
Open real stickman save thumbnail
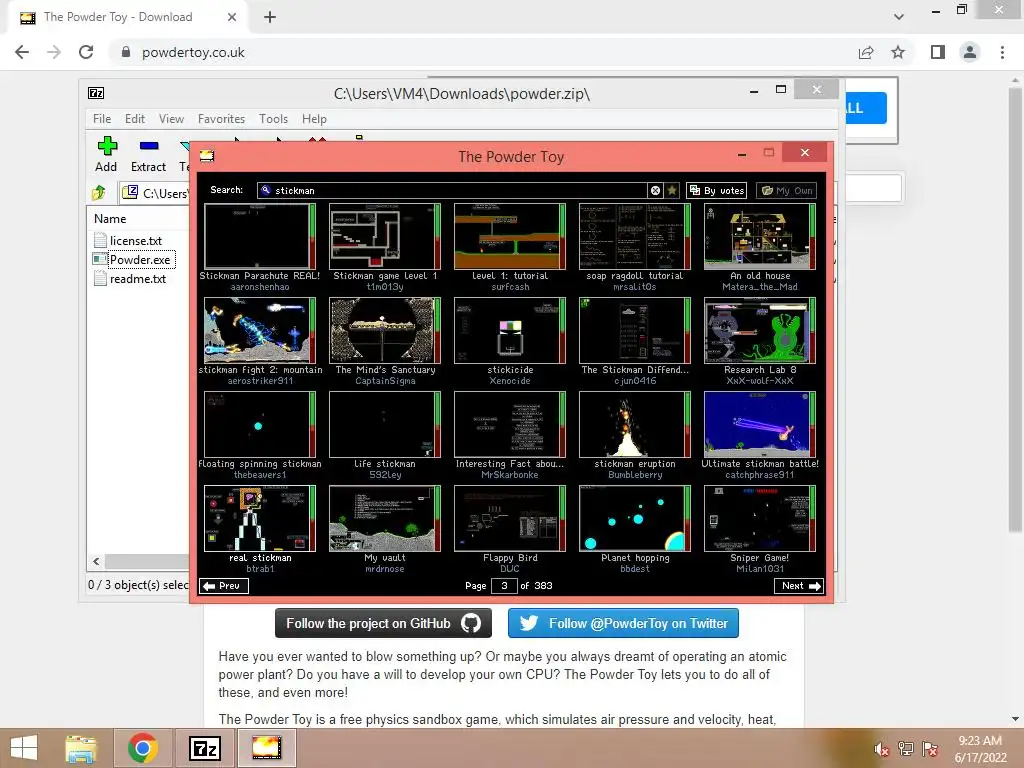pyautogui.click(x=259, y=519)
